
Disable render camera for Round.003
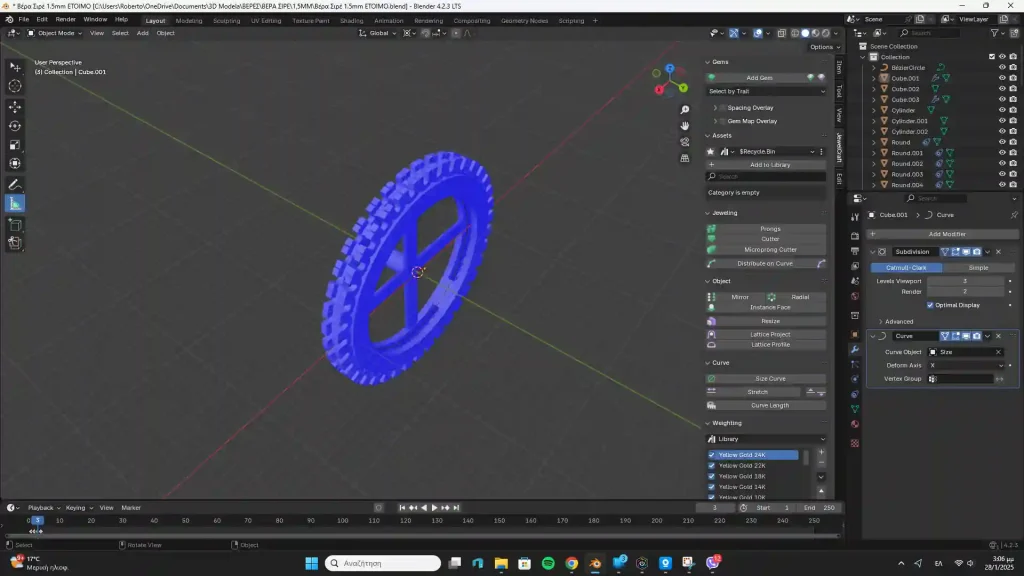[1013, 174]
